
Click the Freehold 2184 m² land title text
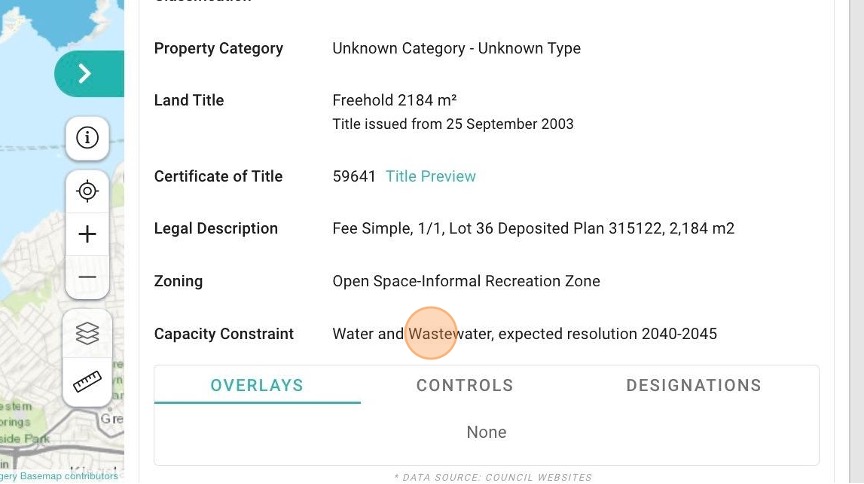[x=394, y=100]
